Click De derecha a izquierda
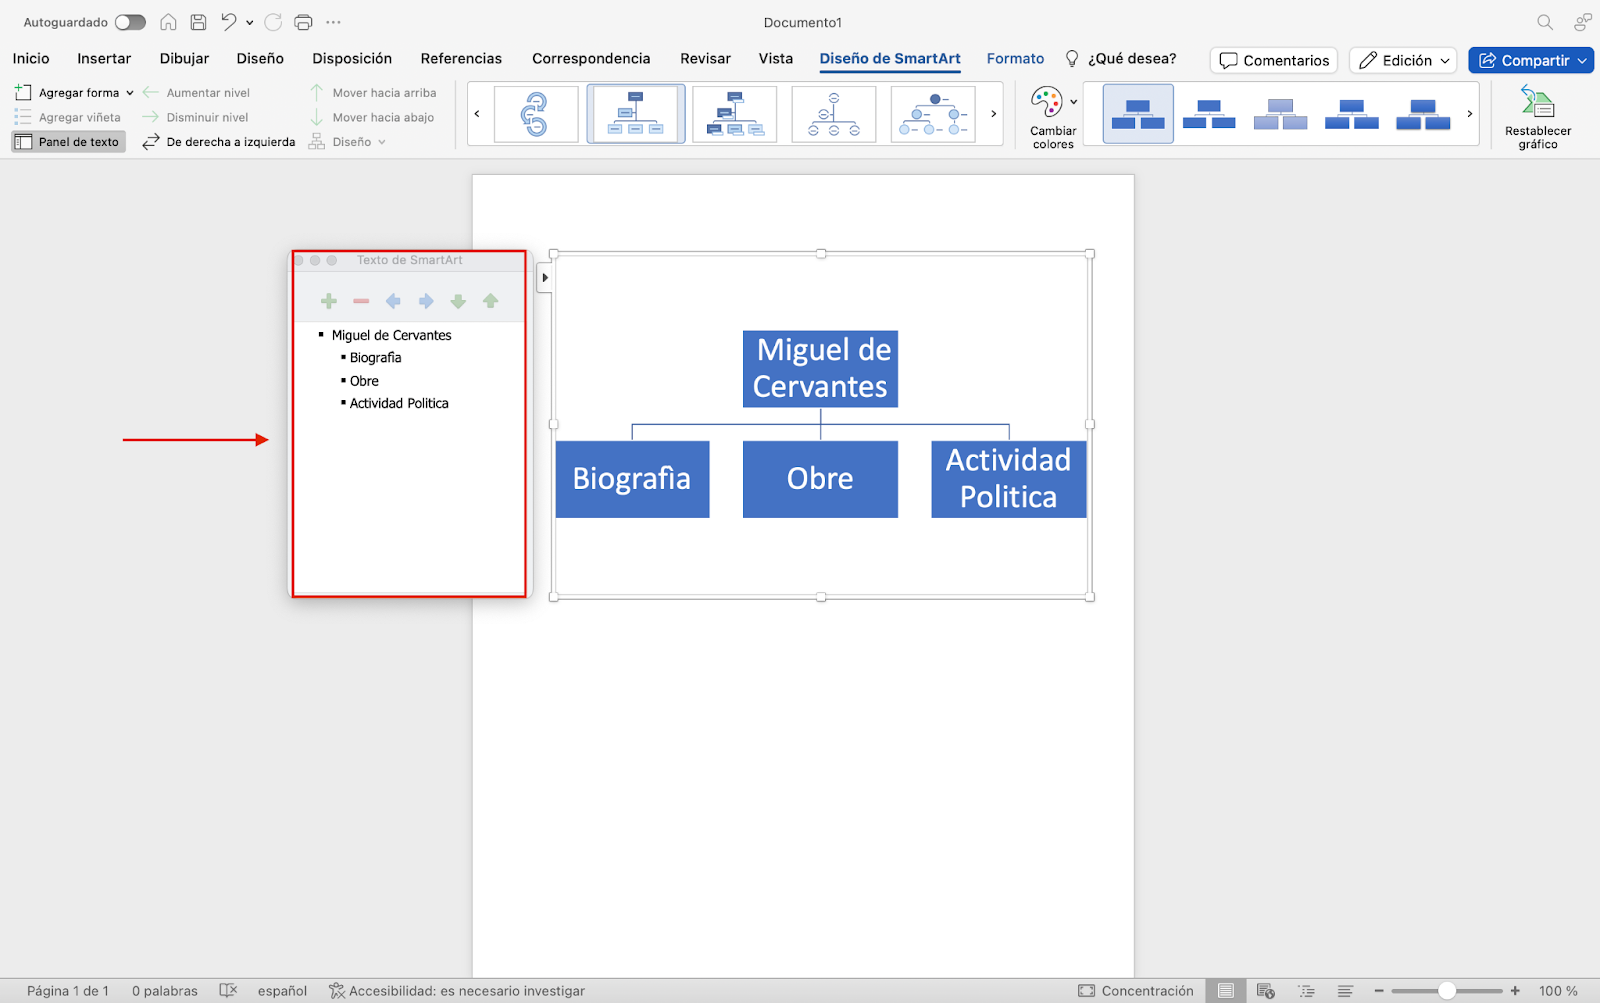Screen dimensions: 1600x1003 point(219,142)
